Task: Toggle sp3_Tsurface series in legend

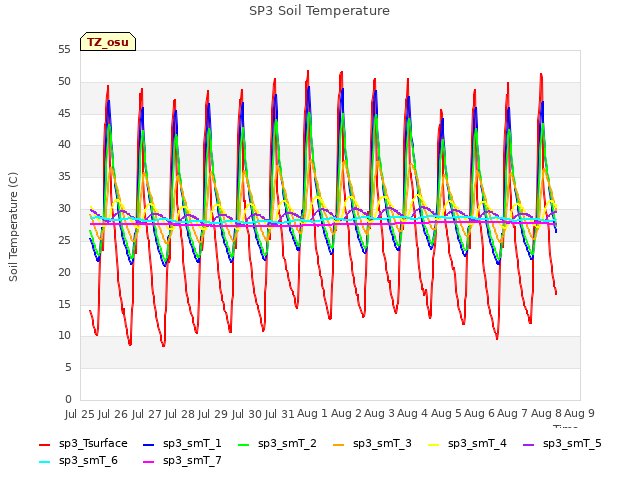Action: (x=83, y=443)
